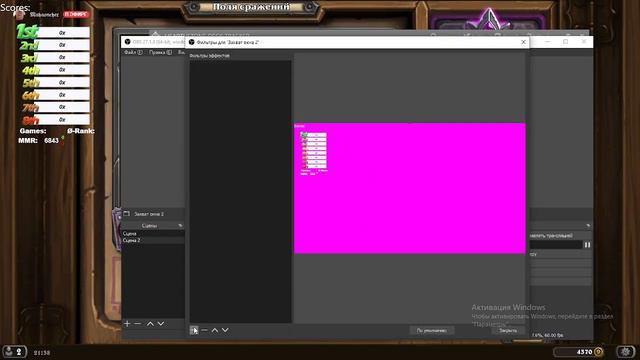Remove selected filter with minus button
Image resolution: width=640 pixels, height=360 pixels.
(x=204, y=330)
